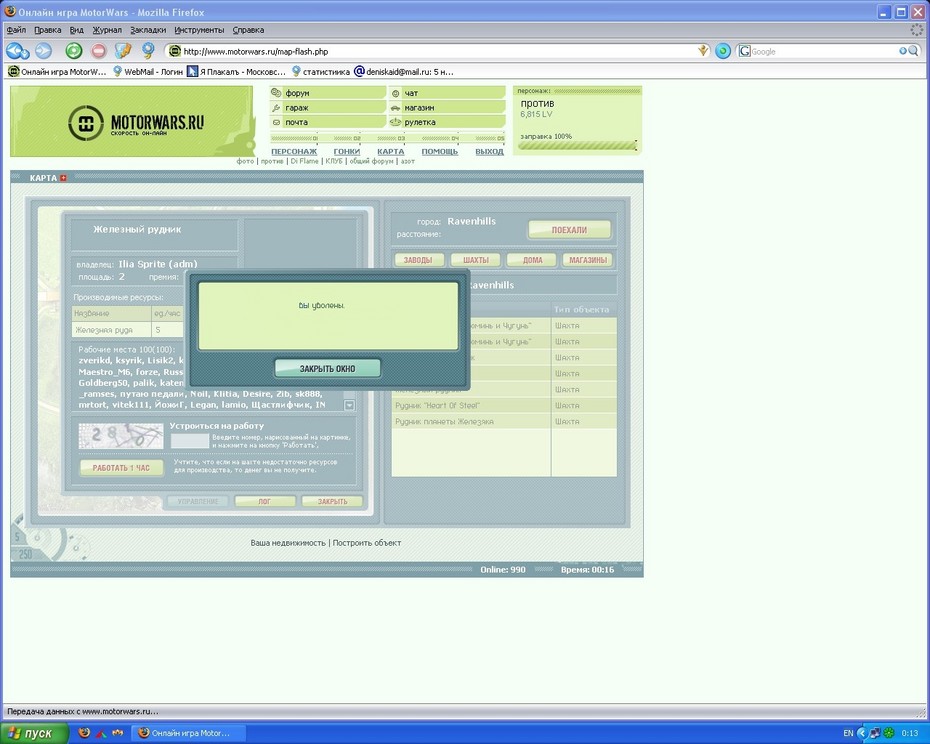The height and width of the screenshot is (744, 930).
Task: Click Firefox quick launch icon in taskbar
Action: click(84, 733)
